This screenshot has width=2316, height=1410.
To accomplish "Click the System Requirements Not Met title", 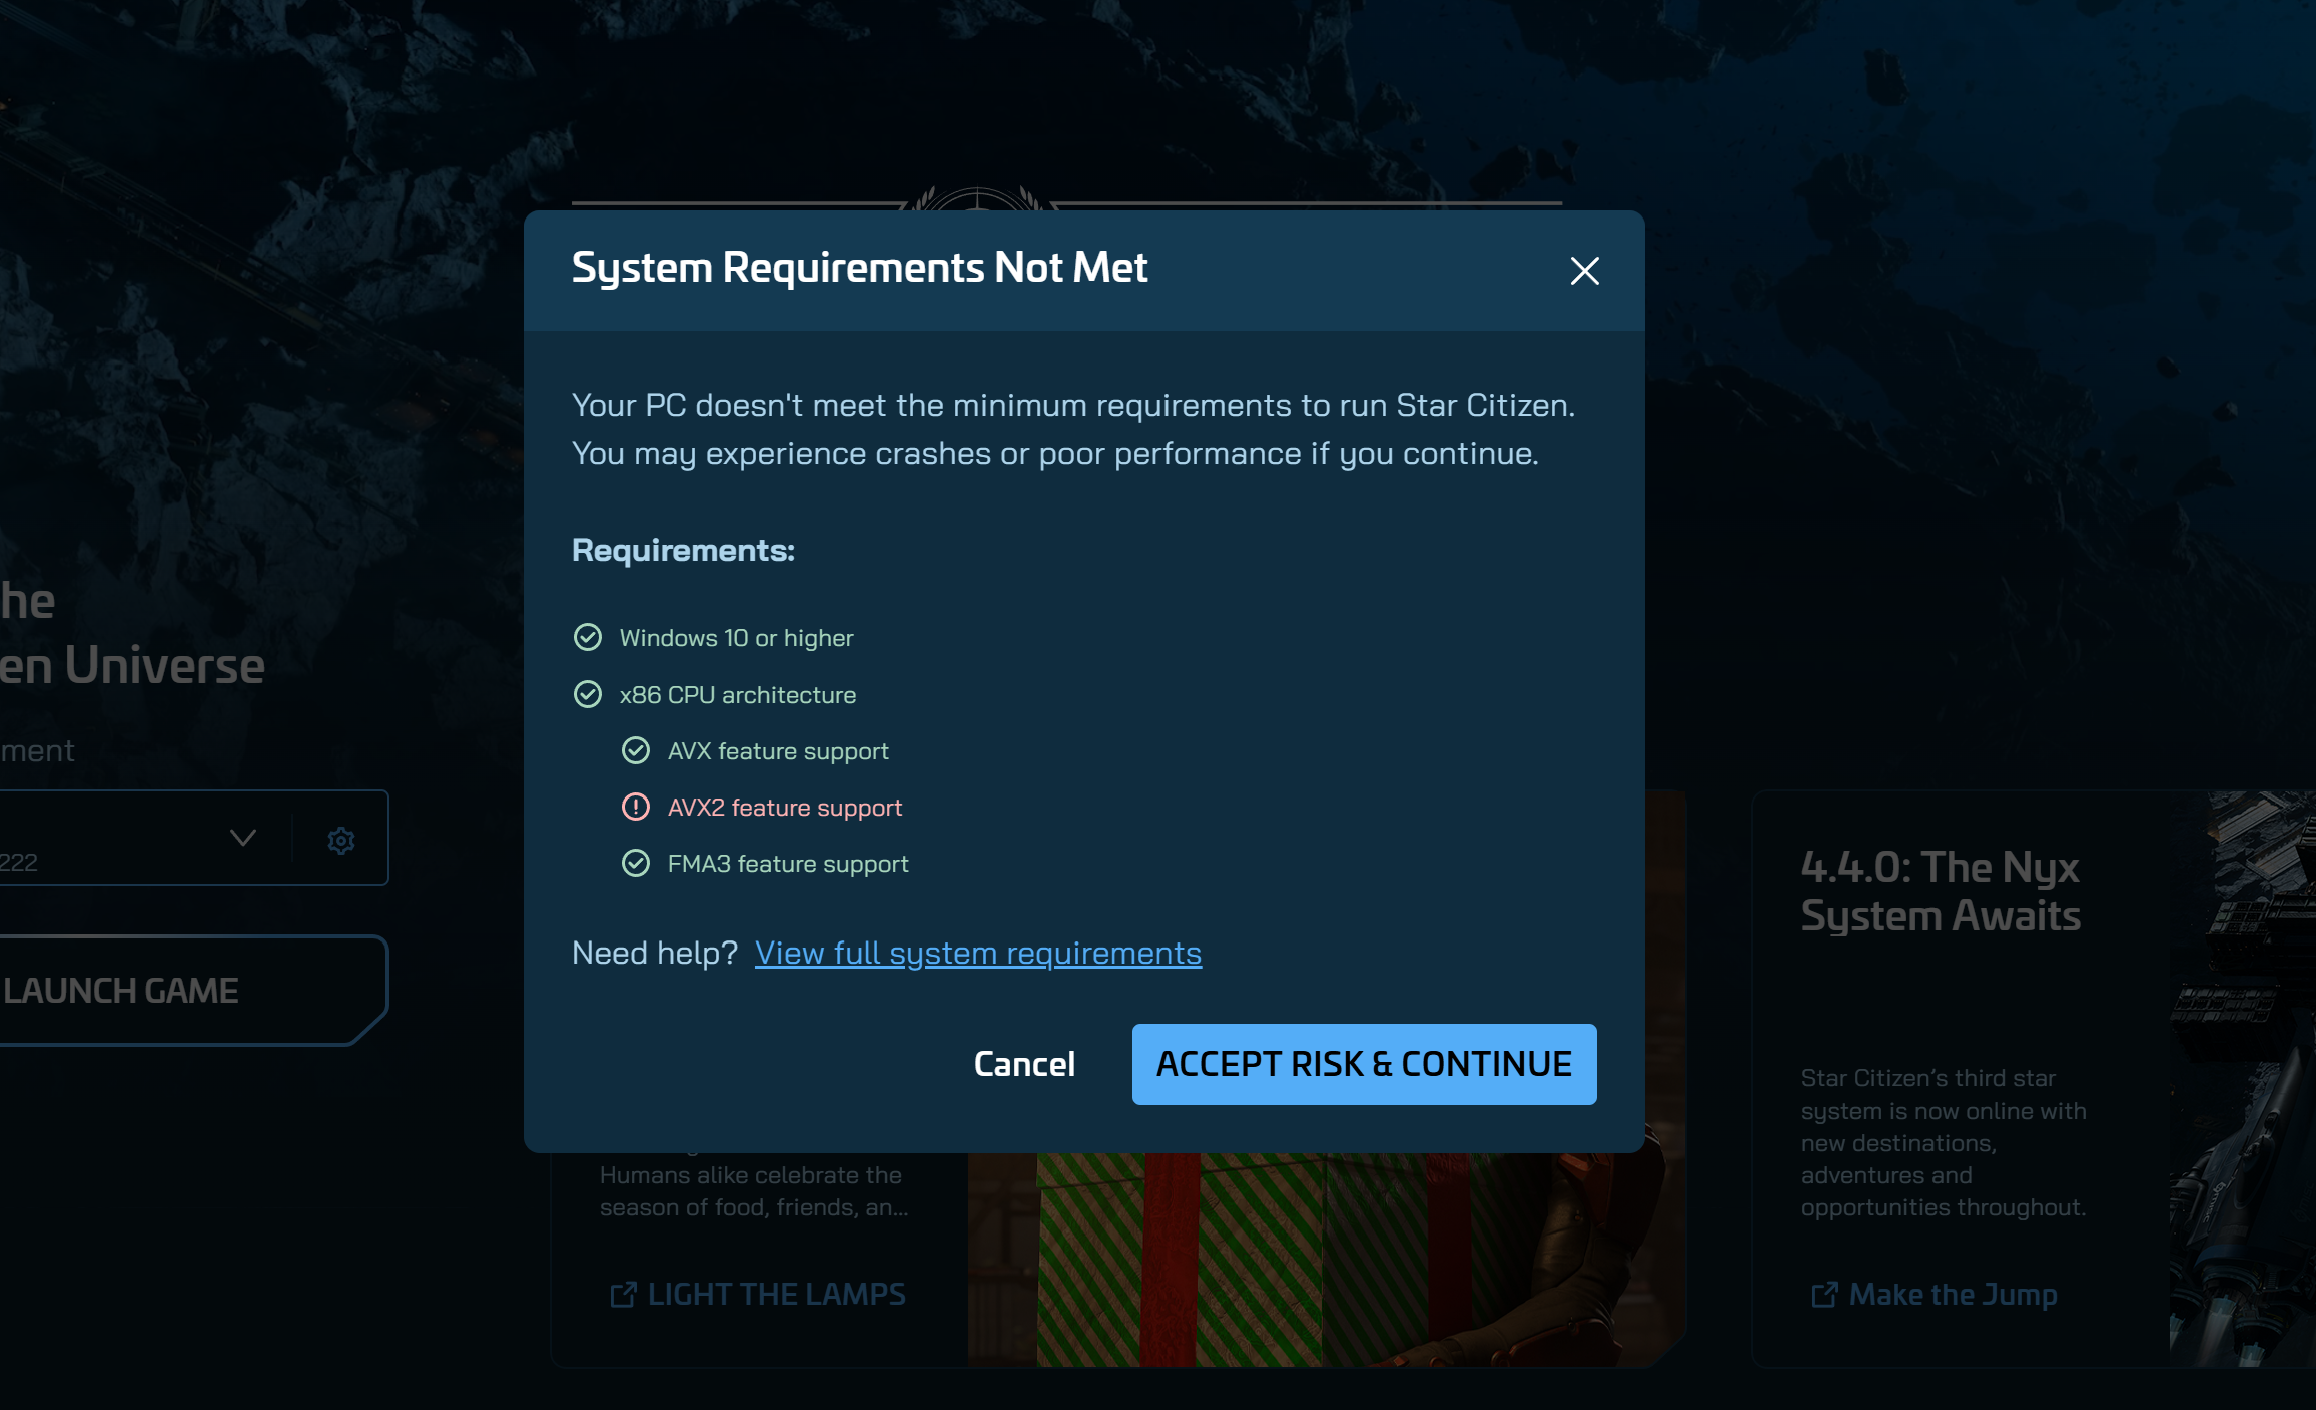I will click(859, 268).
